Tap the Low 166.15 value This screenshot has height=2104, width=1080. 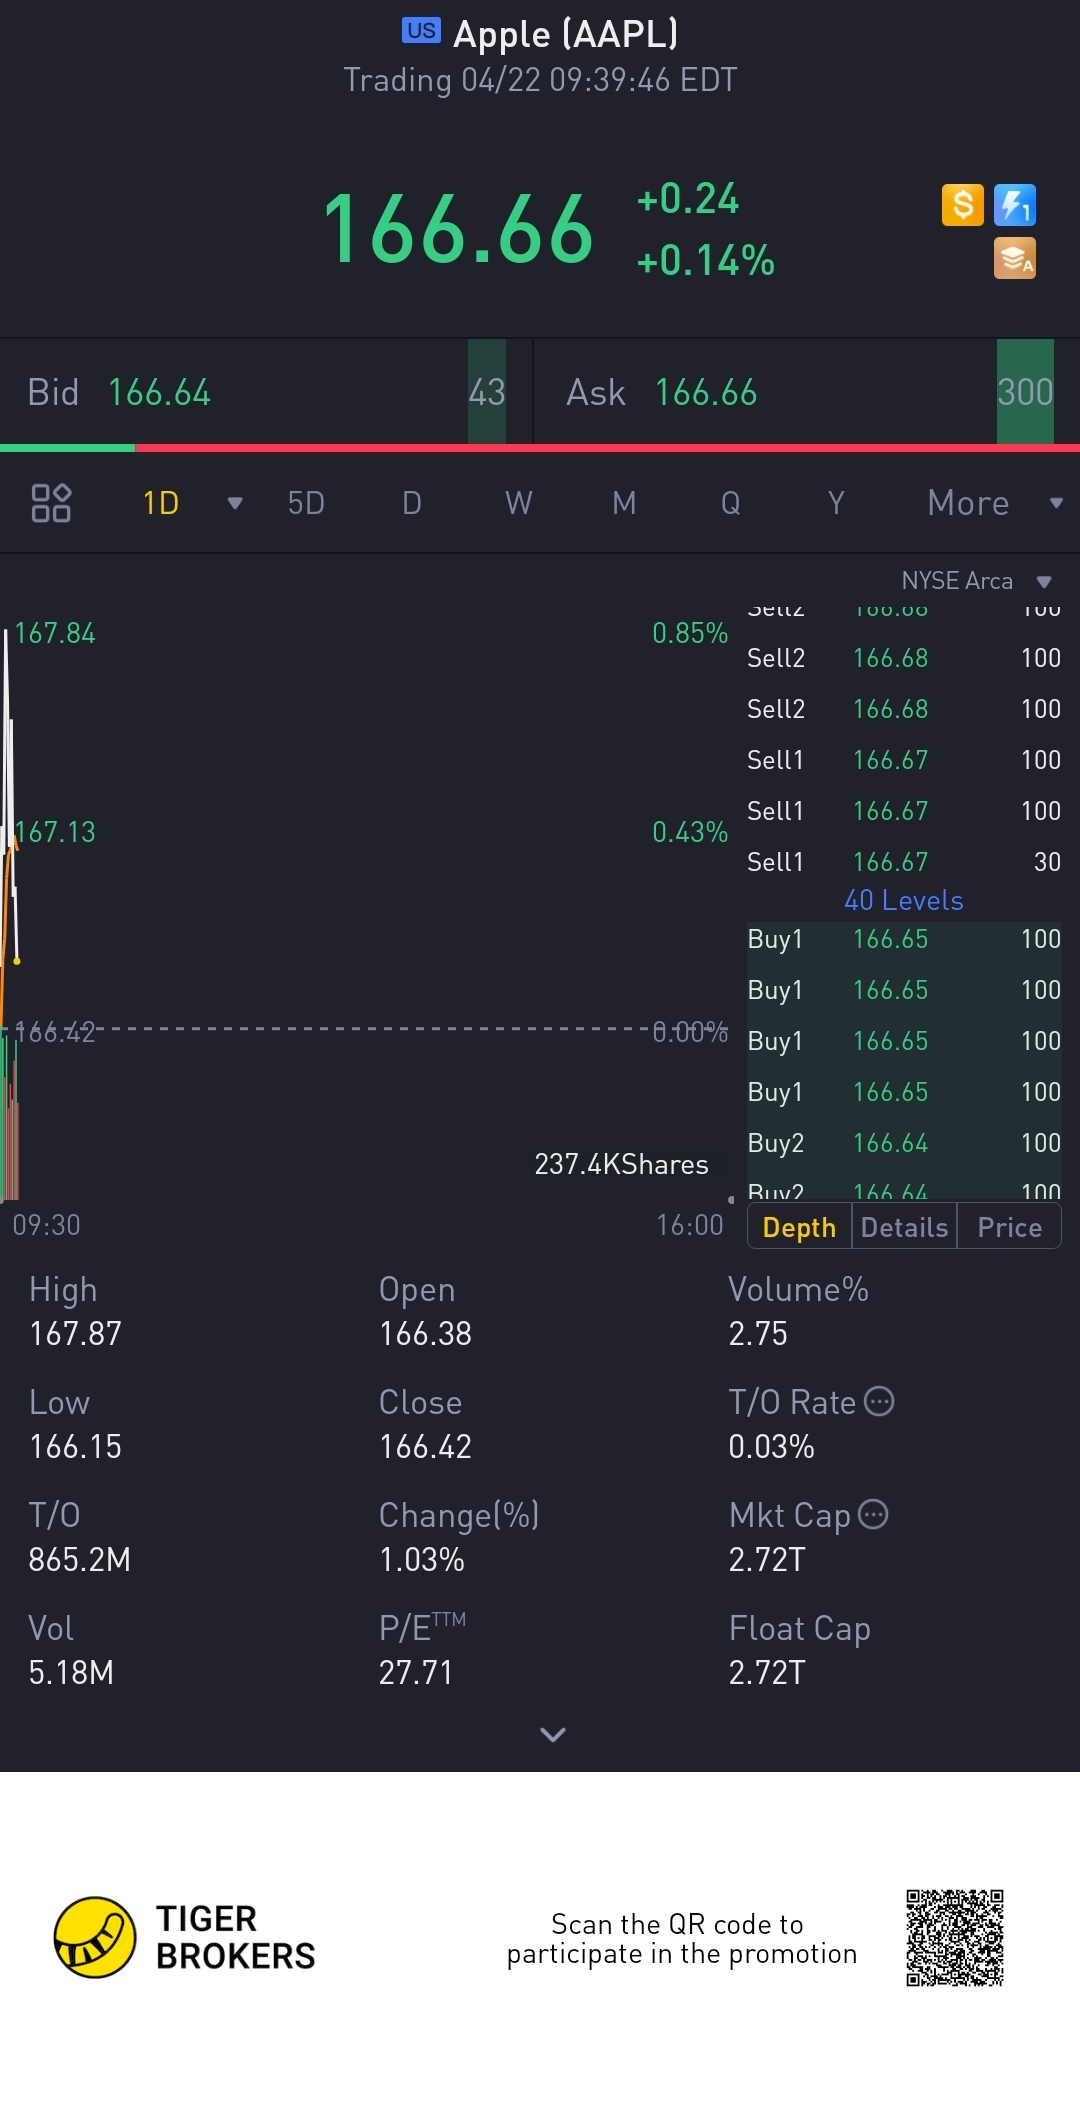pos(75,1446)
